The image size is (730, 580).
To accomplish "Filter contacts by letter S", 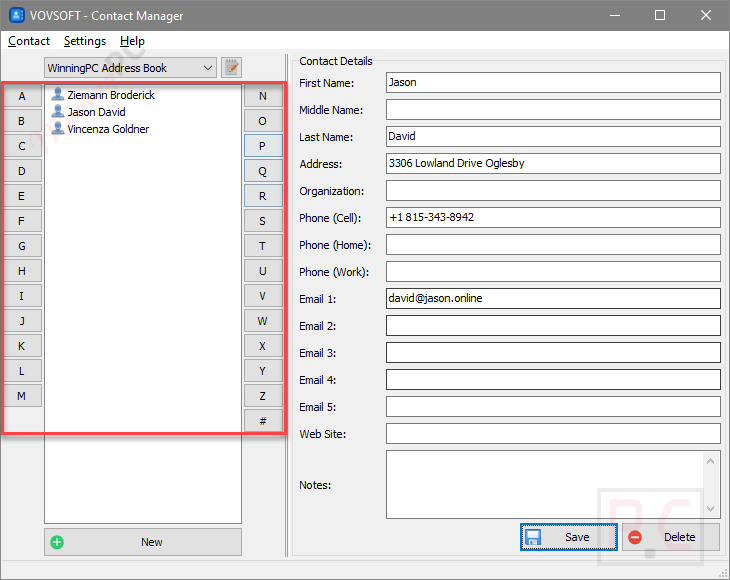I will 263,221.
